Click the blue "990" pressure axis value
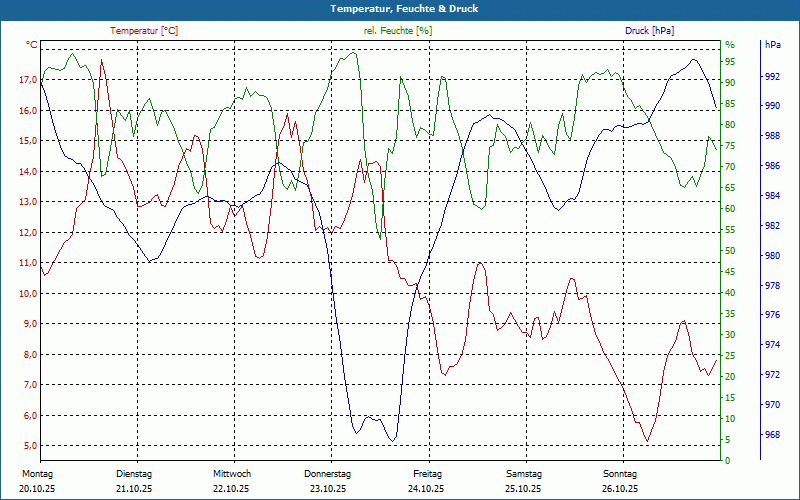 (772, 106)
